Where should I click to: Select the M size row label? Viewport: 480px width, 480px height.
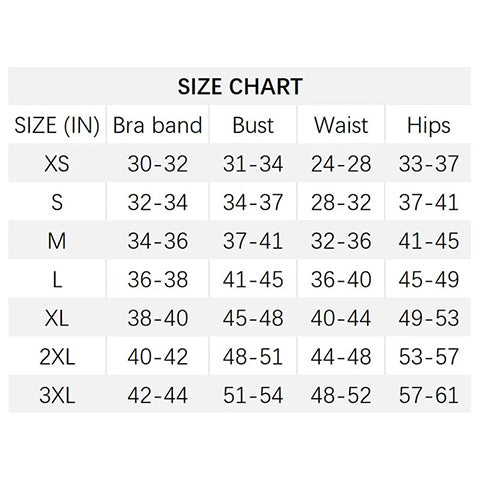point(57,241)
